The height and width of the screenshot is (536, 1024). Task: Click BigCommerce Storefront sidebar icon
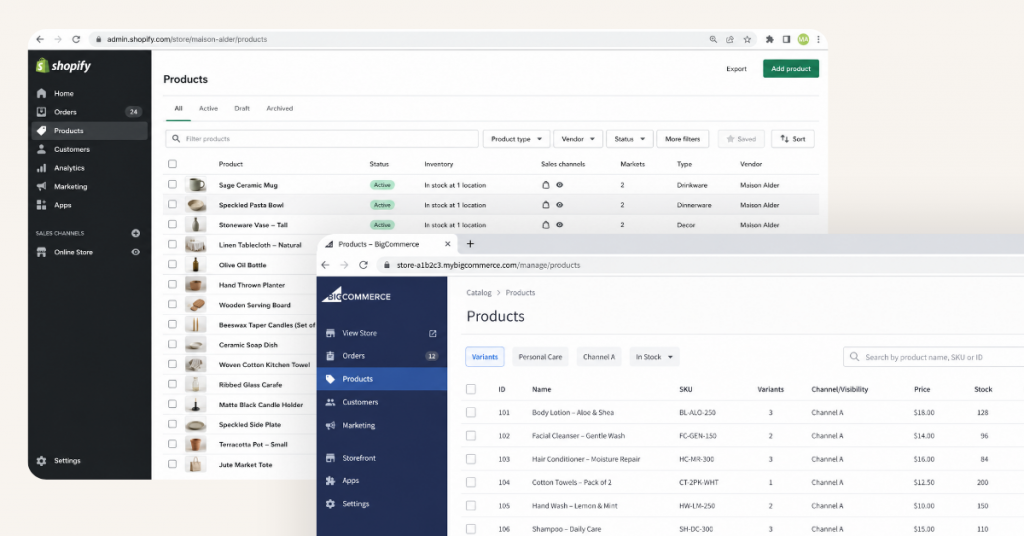tap(331, 458)
